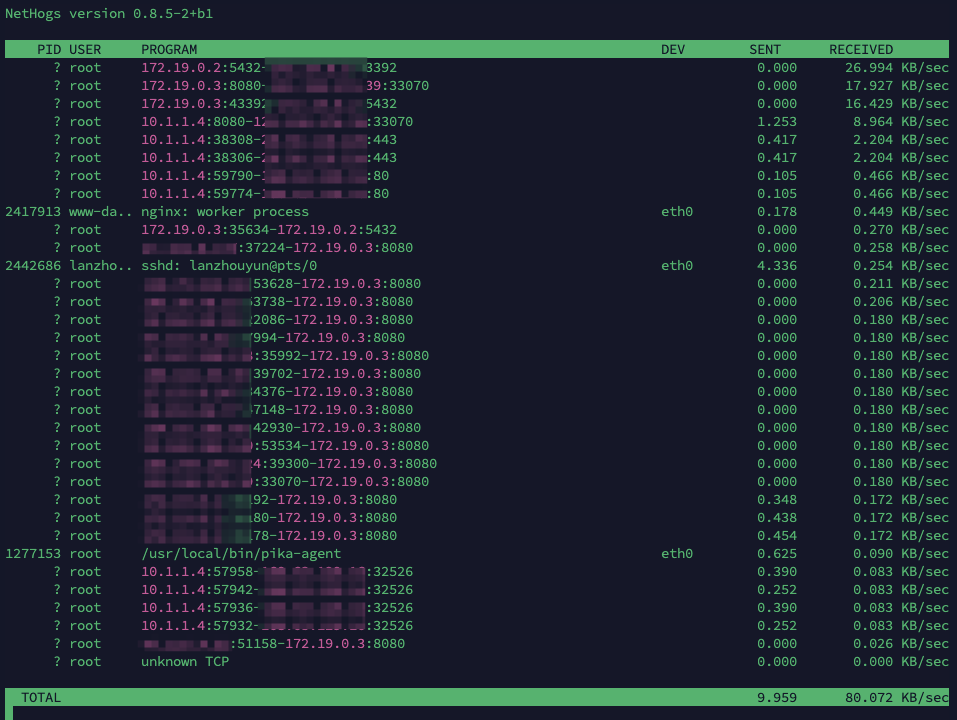
Task: Click the total sent value 9.959
Action: pos(777,698)
